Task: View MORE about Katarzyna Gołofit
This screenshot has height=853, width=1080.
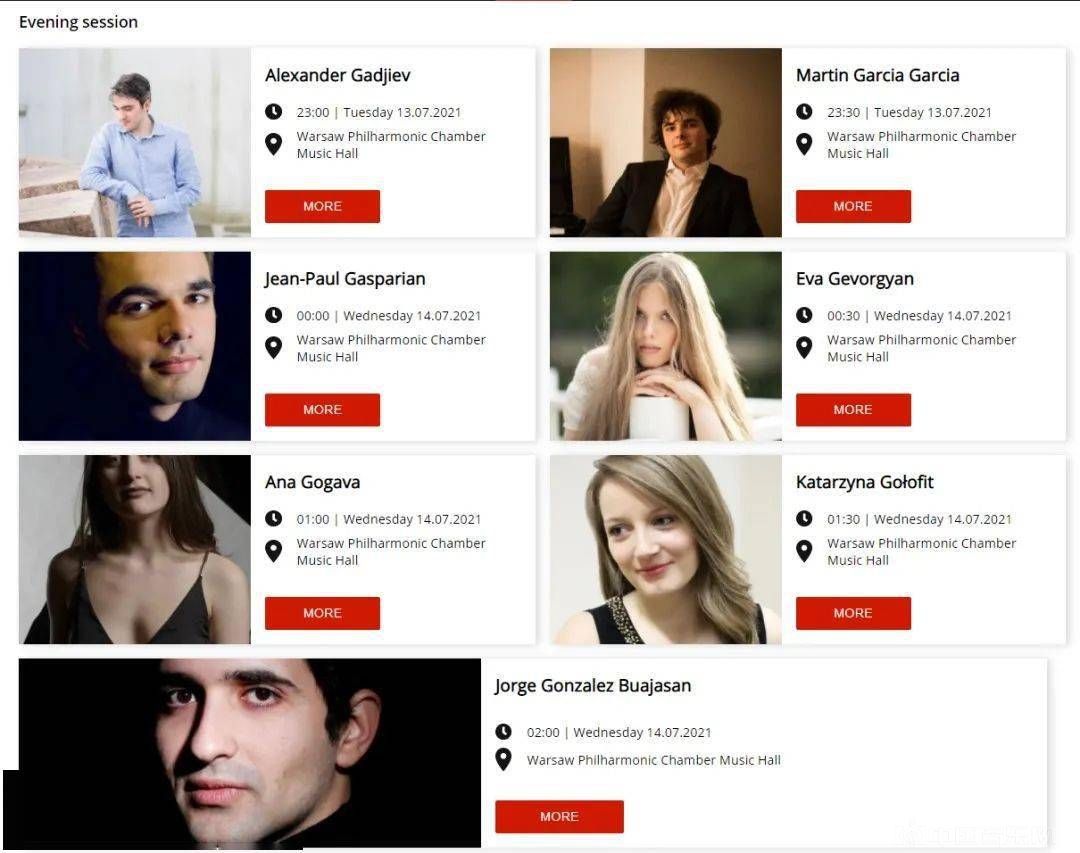Action: coord(853,613)
